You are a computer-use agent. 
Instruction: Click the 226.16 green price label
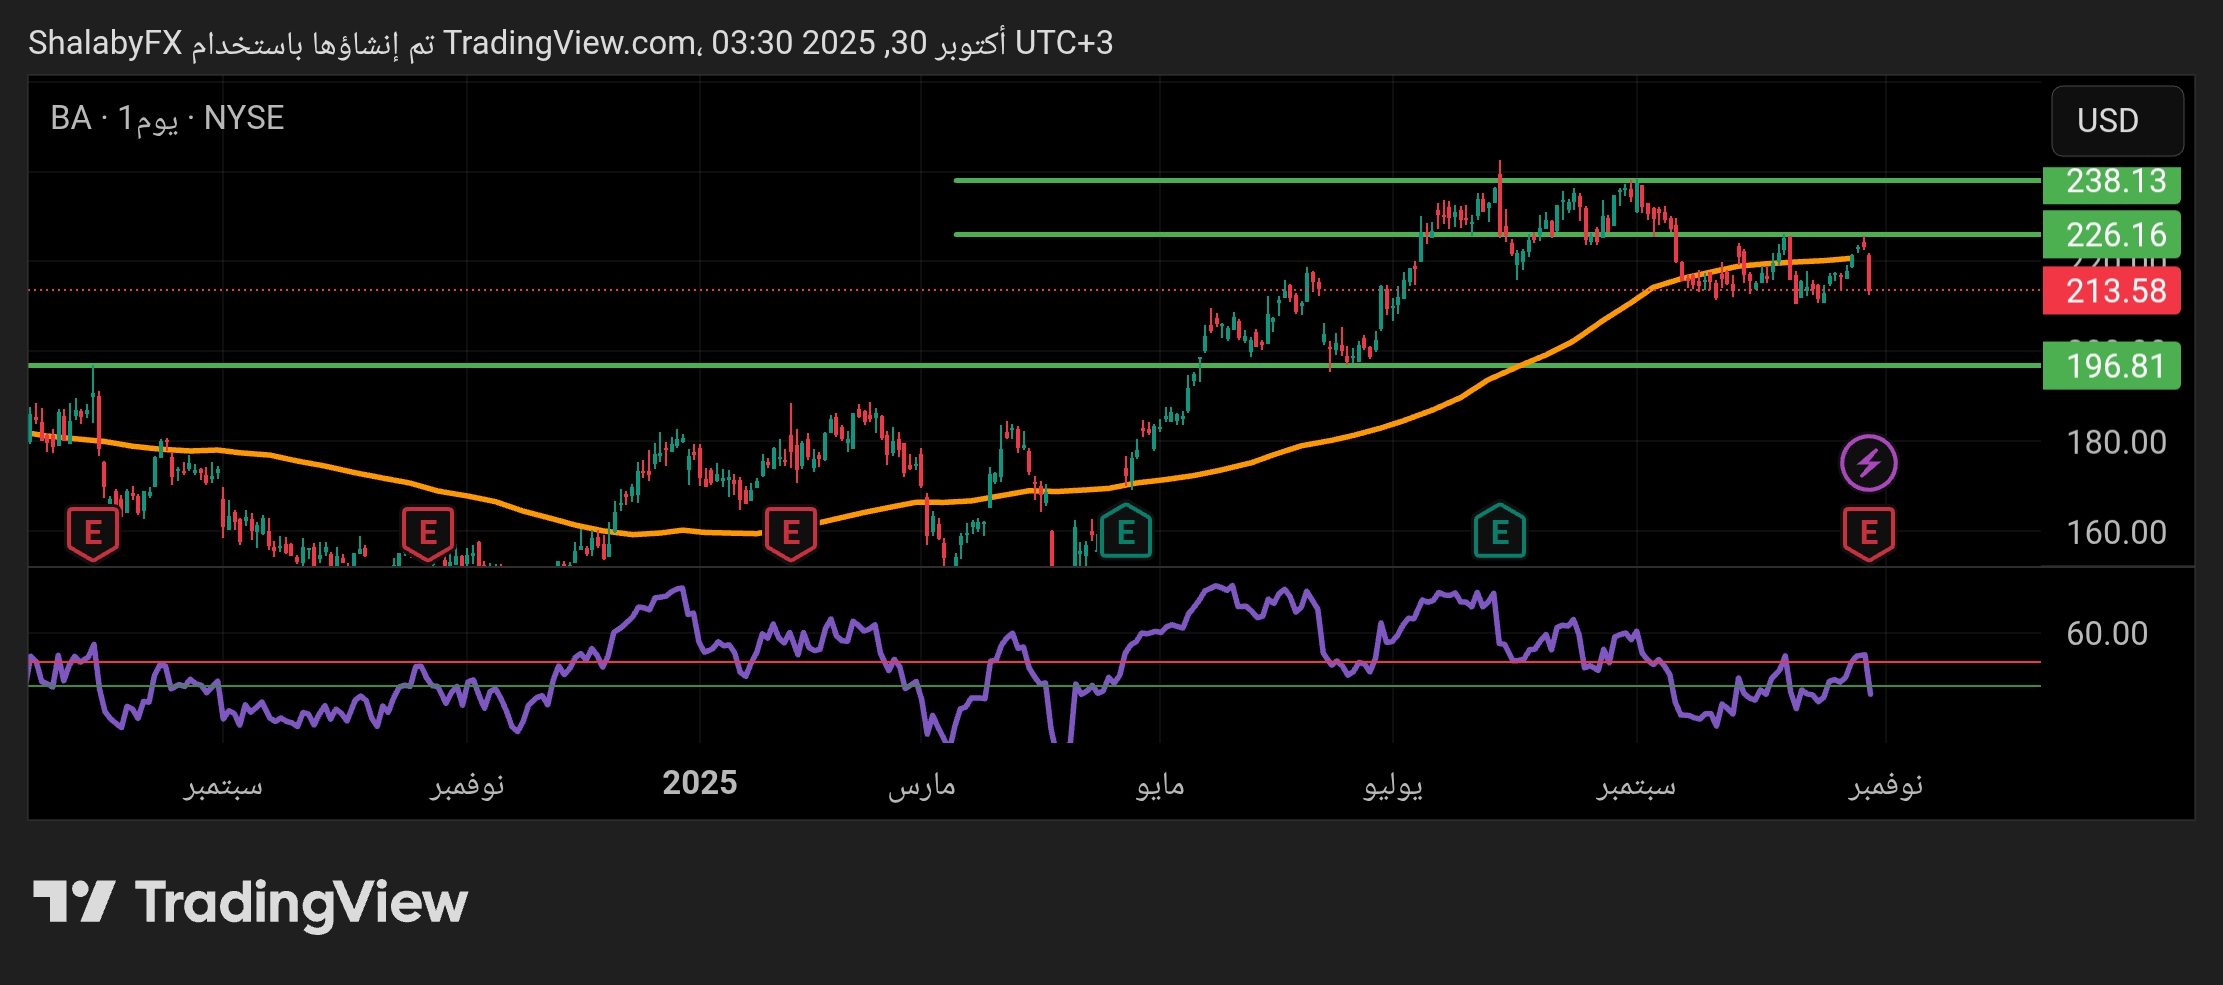pyautogui.click(x=2111, y=235)
